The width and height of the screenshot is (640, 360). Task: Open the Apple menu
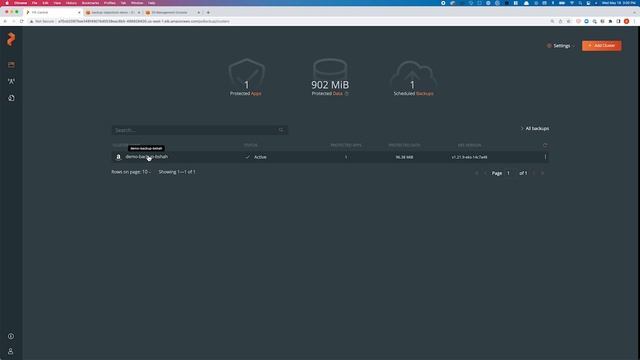pyautogui.click(x=7, y=3)
